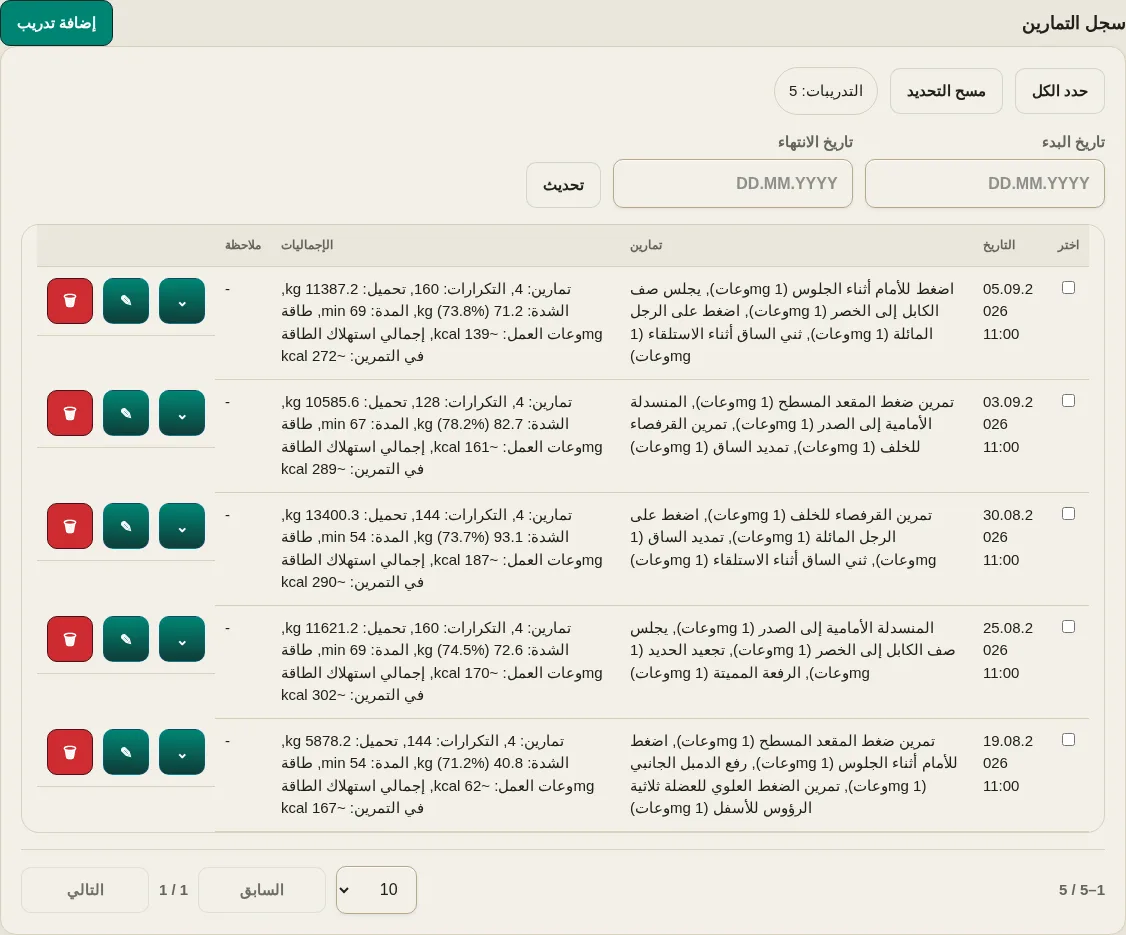The image size is (1126, 935).
Task: Focus the تاريخ الانتهاء end date field
Action: point(732,184)
